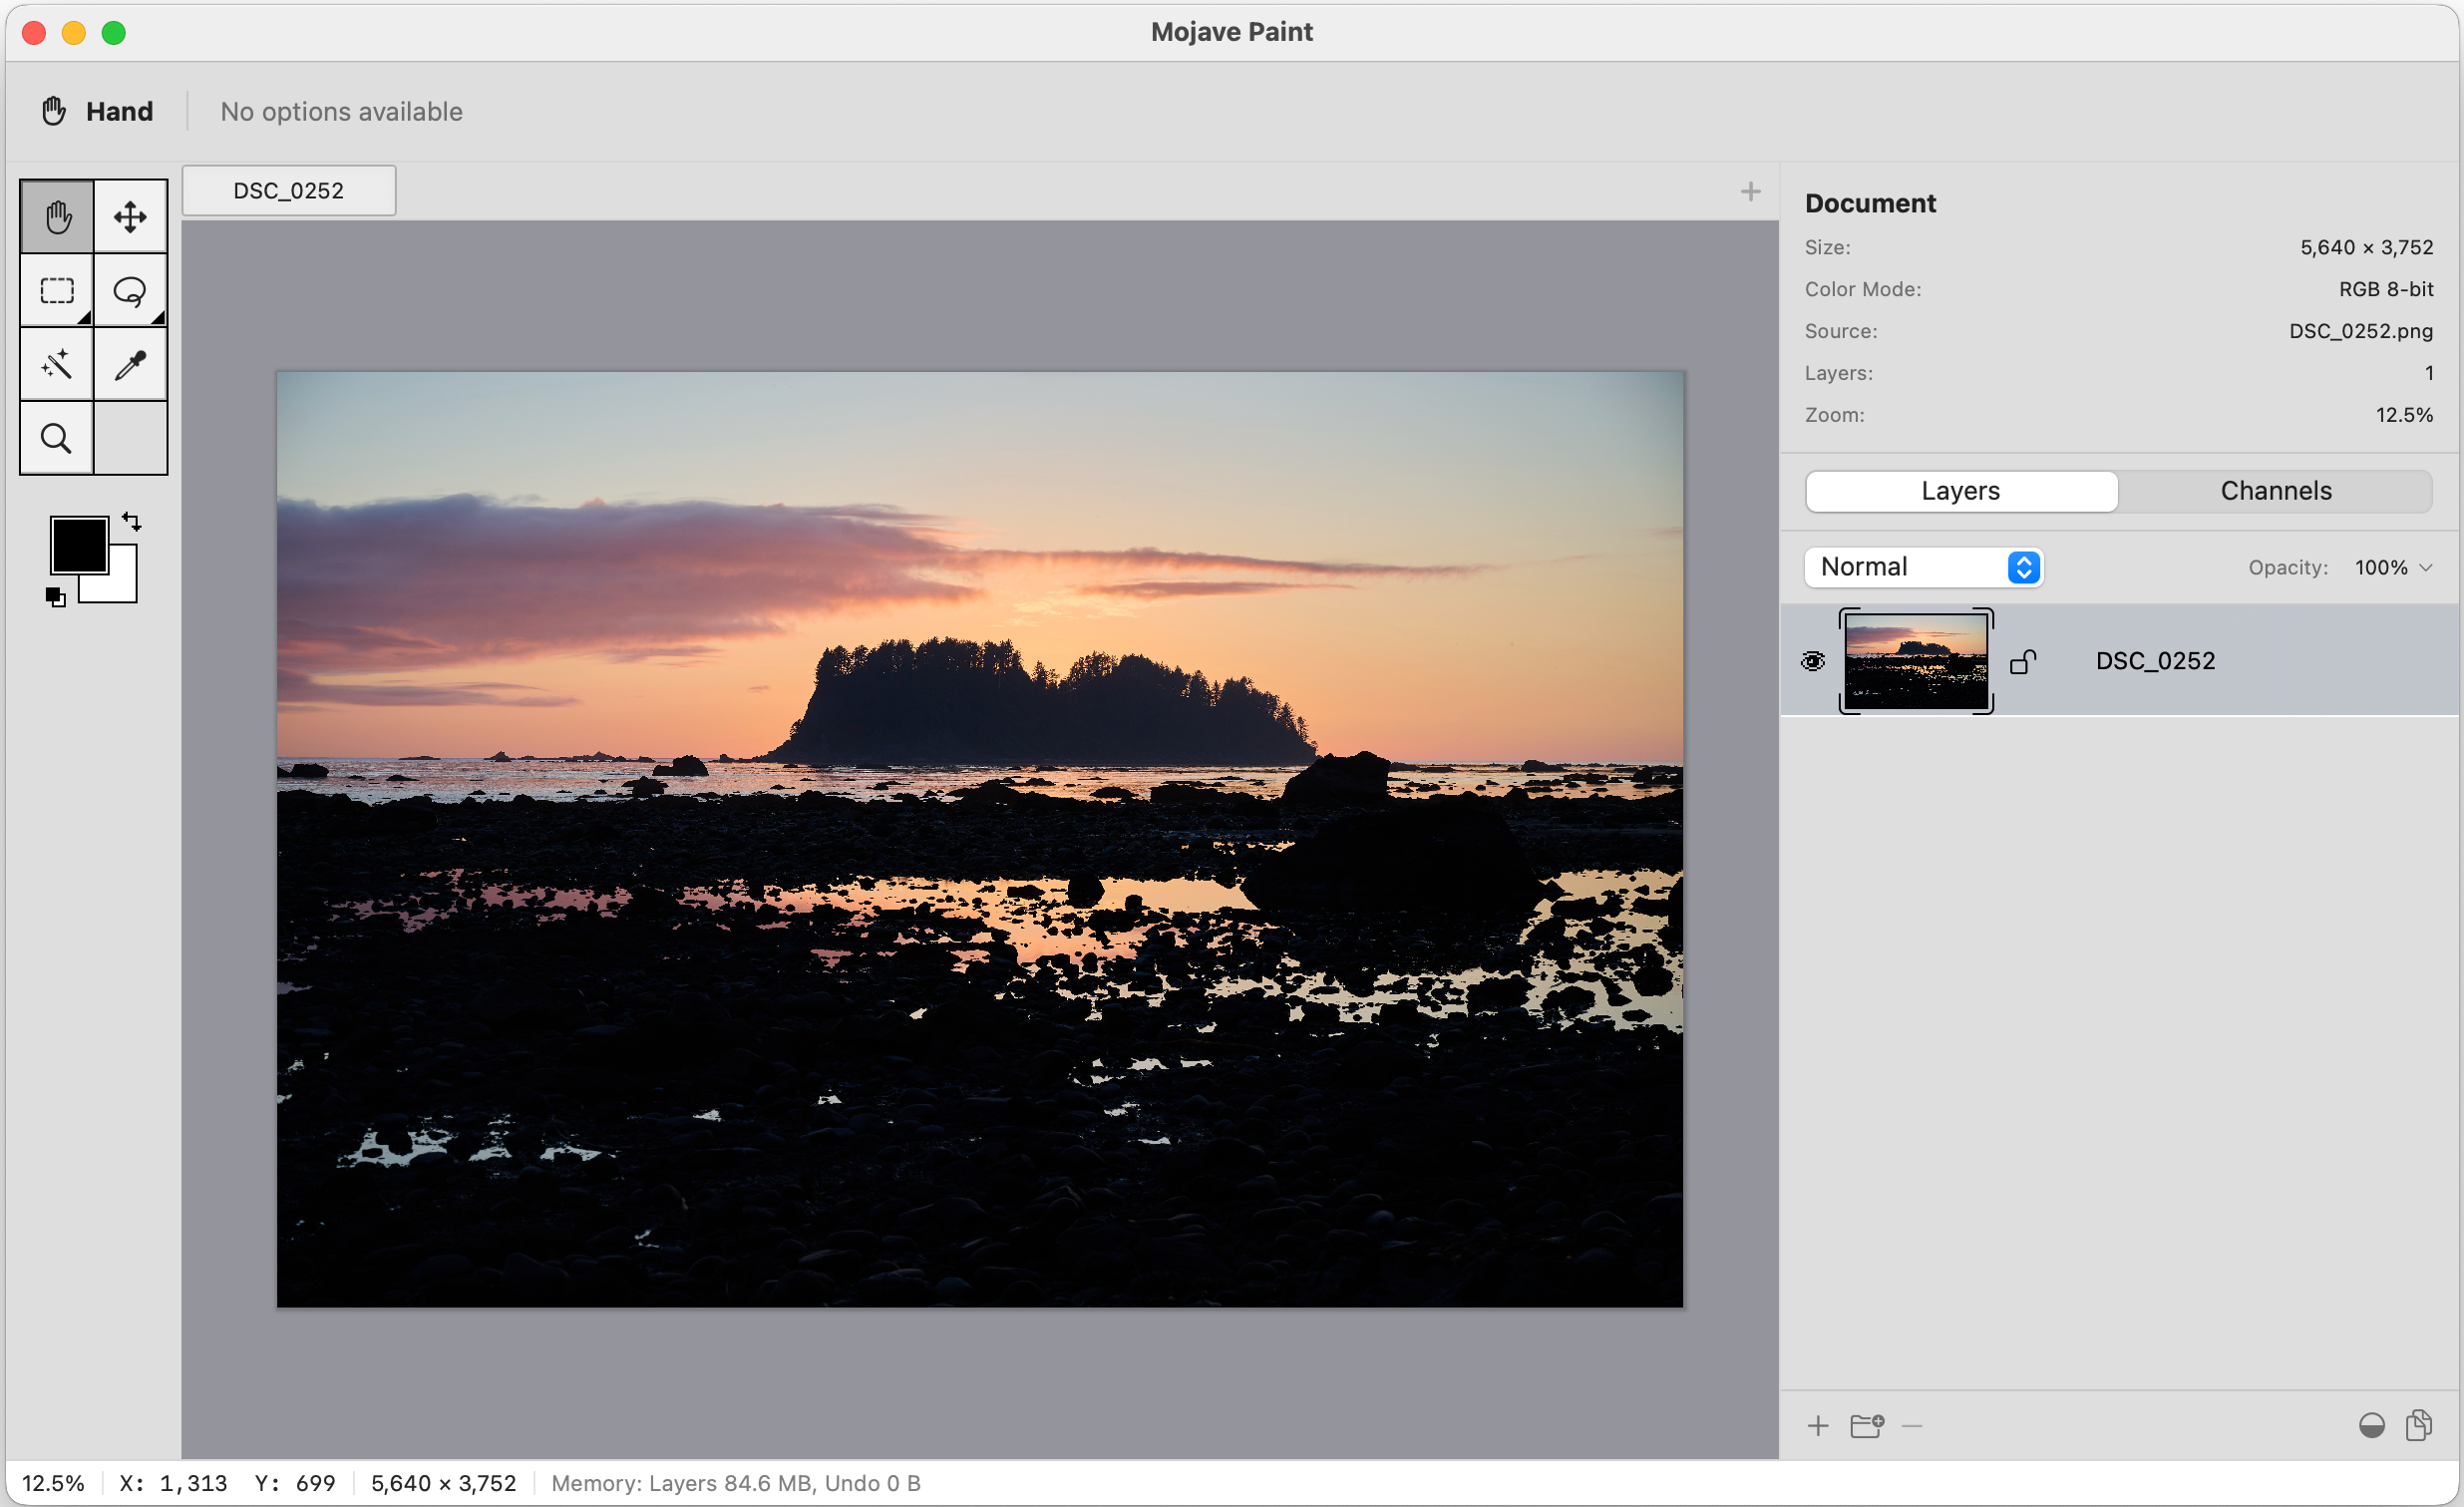Screen dimensions: 2464x1507
Task: Select the Eyedropper tool
Action: [x=131, y=364]
